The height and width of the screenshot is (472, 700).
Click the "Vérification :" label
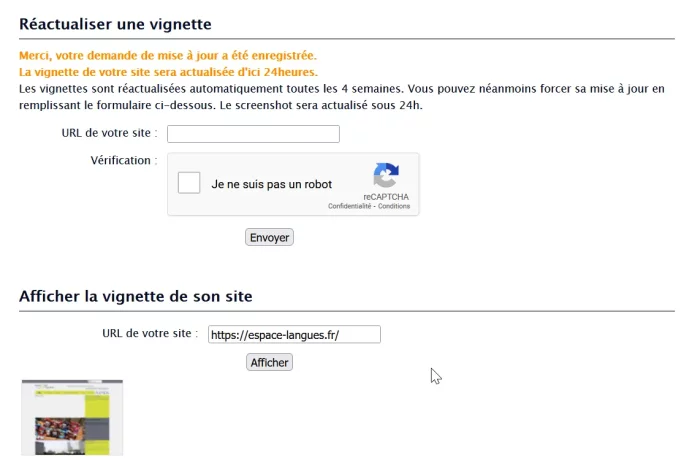pos(123,160)
